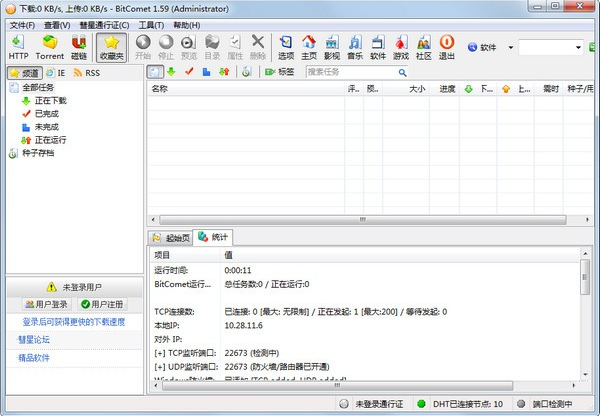Click the 用户登录 button
Screen dimensions: 600x416
[x=46, y=304]
